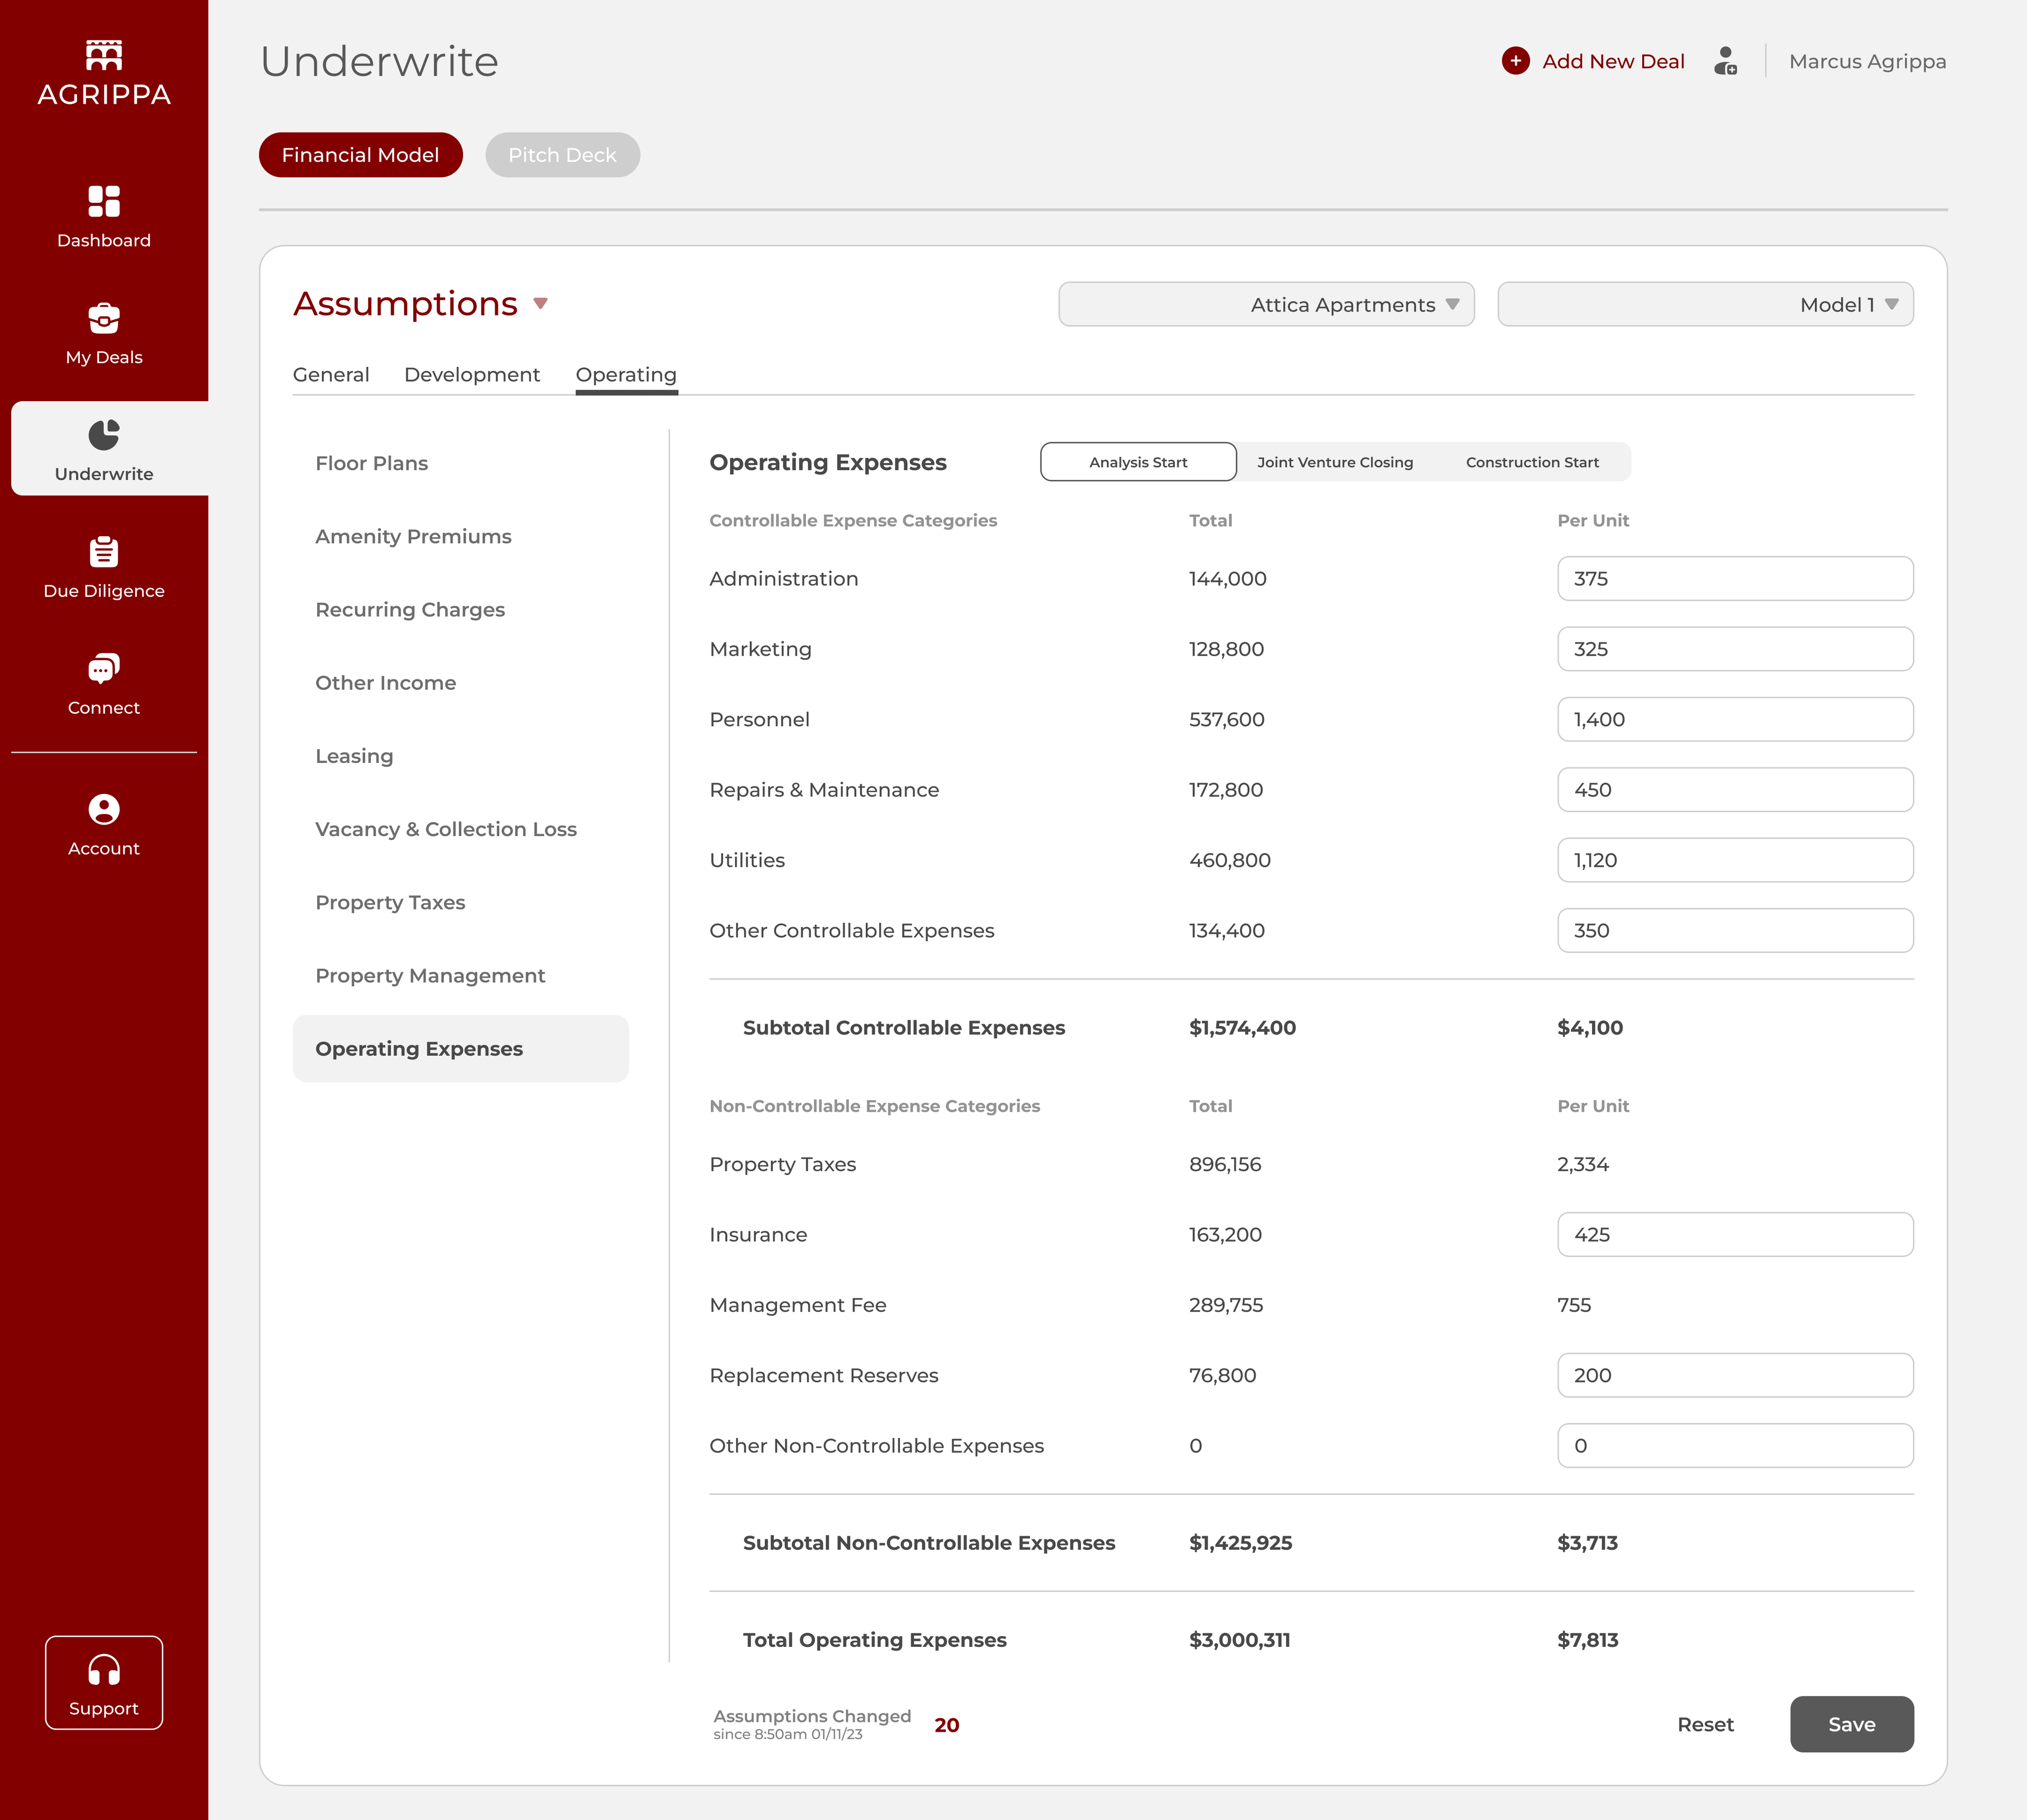Click Personnel per unit field

(x=1735, y=719)
